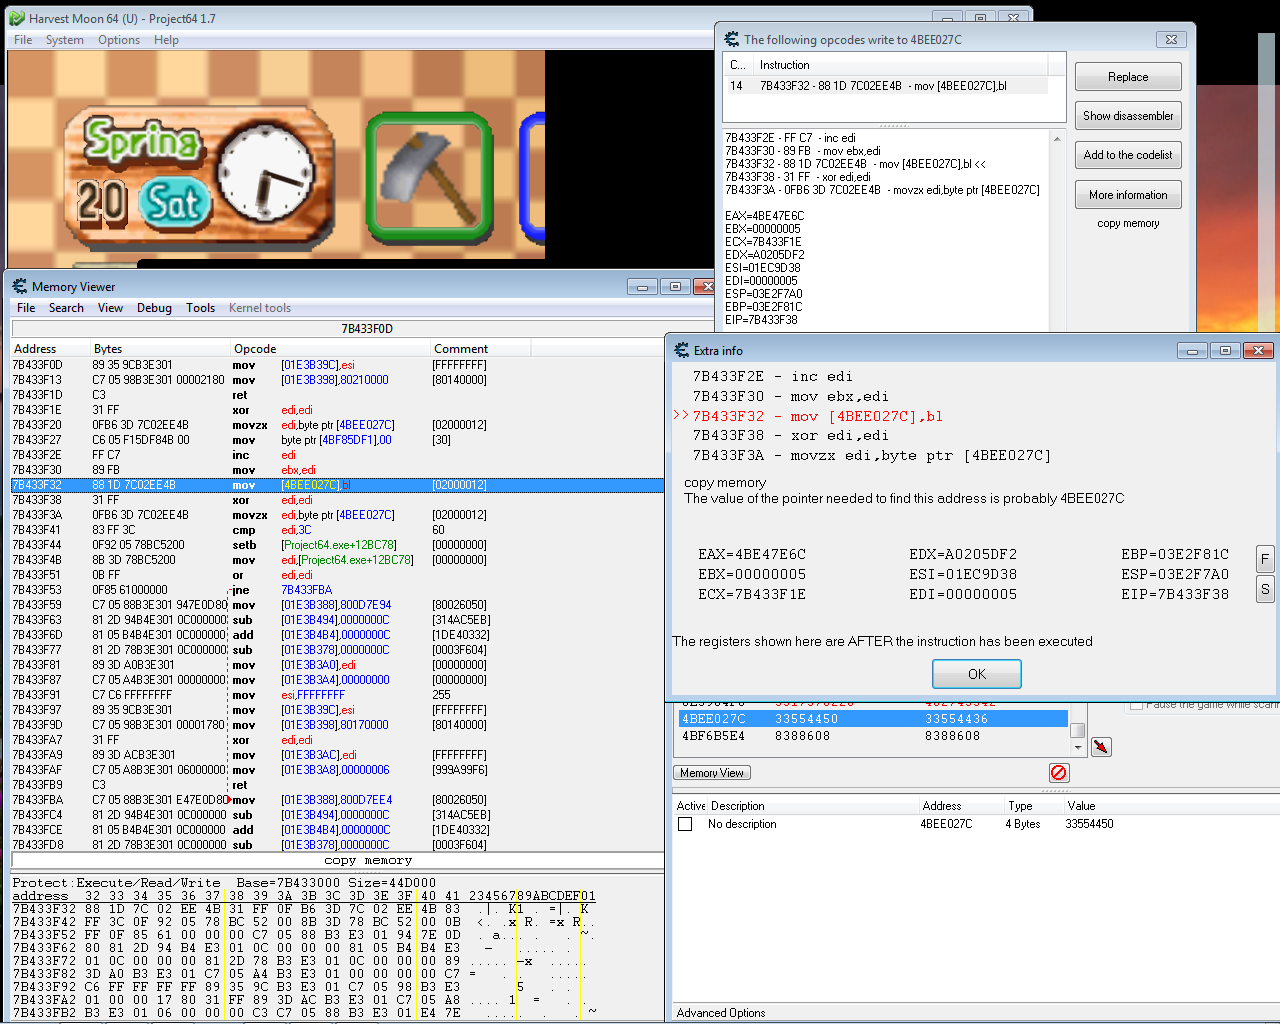Screen dimensions: 1280x1024
Task: Select address 4BF6B5E4 in found list
Action: coord(713,736)
